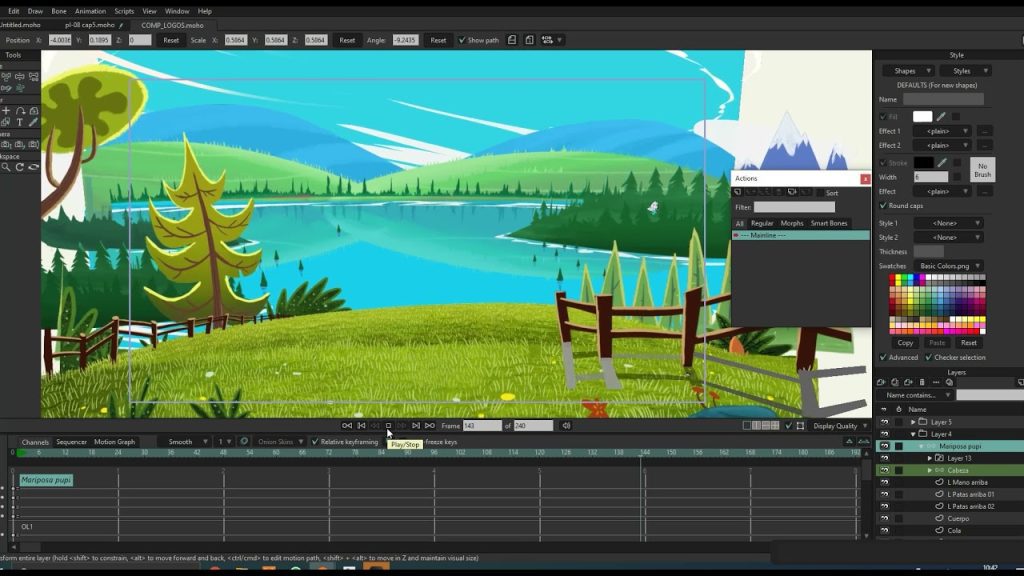Select the Curvature tool

pos(20,111)
